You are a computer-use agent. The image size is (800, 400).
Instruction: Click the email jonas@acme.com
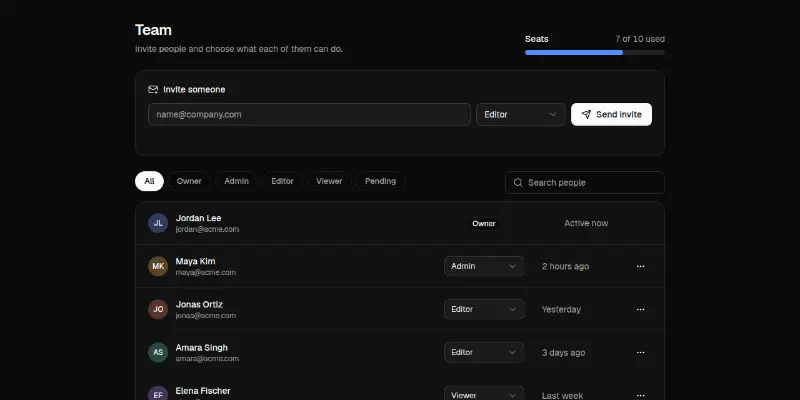(x=206, y=316)
